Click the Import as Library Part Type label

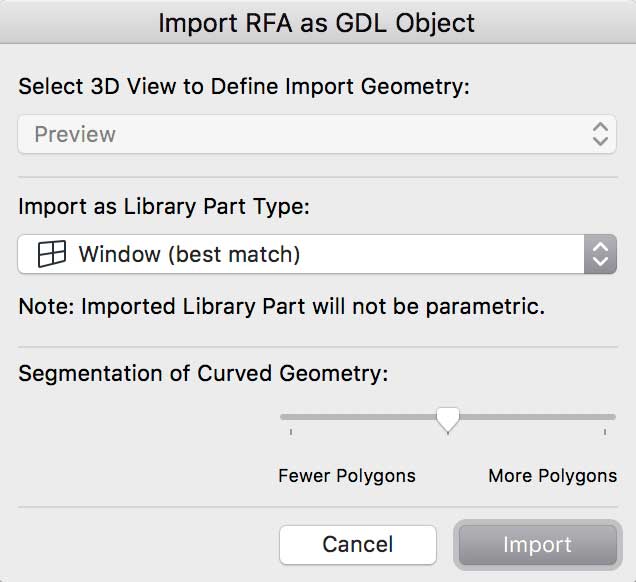point(164,207)
